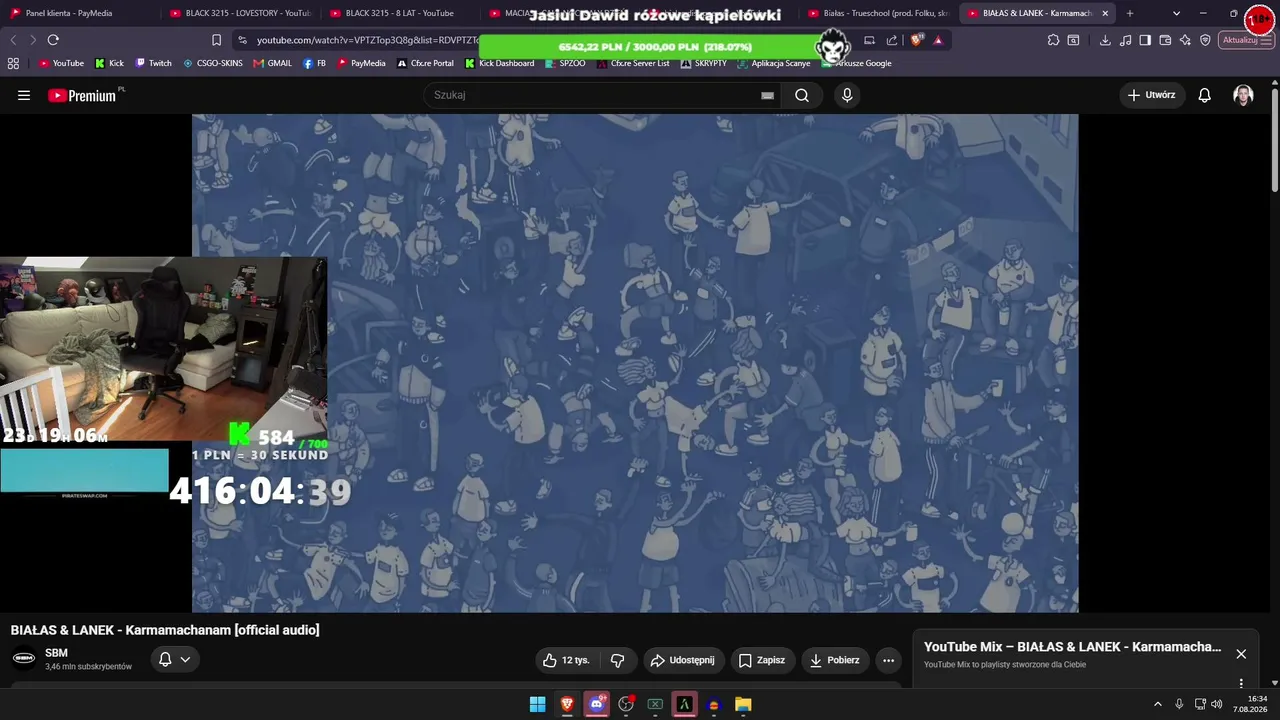Expand the tab search dropdown

click(1176, 13)
